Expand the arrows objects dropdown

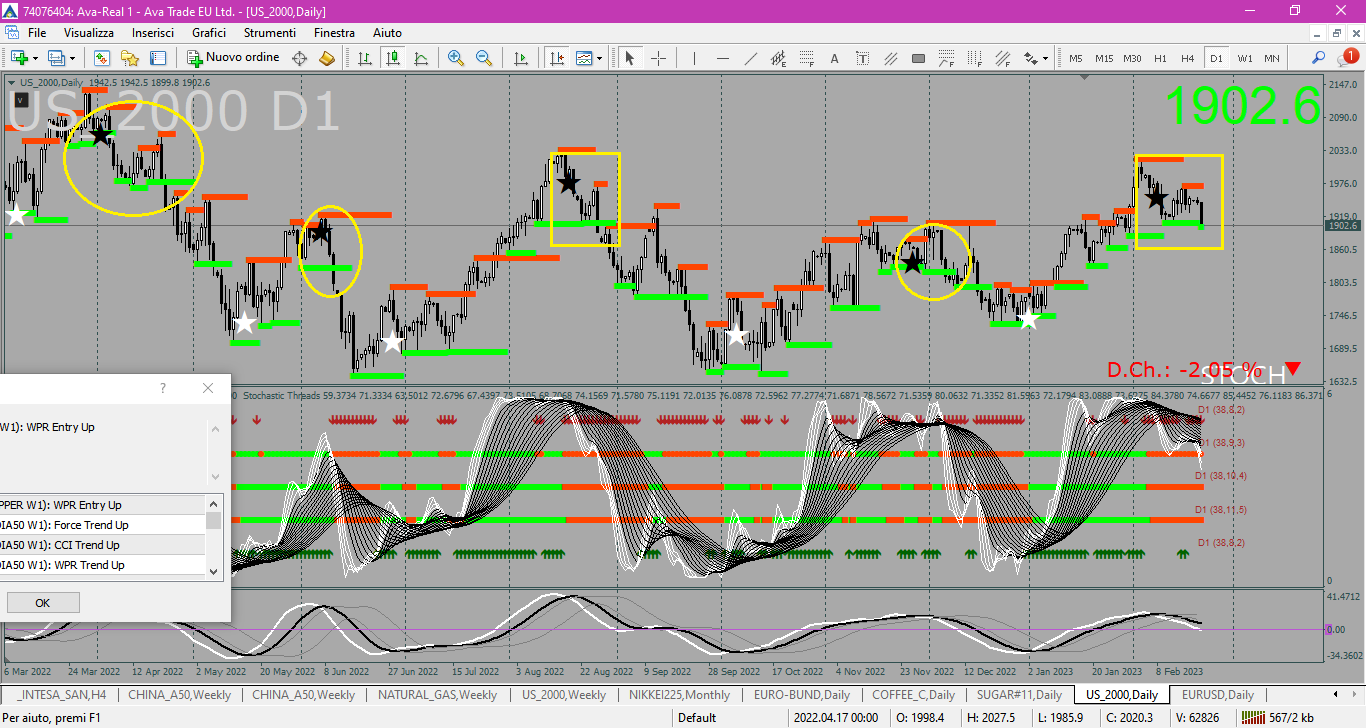tap(1045, 58)
